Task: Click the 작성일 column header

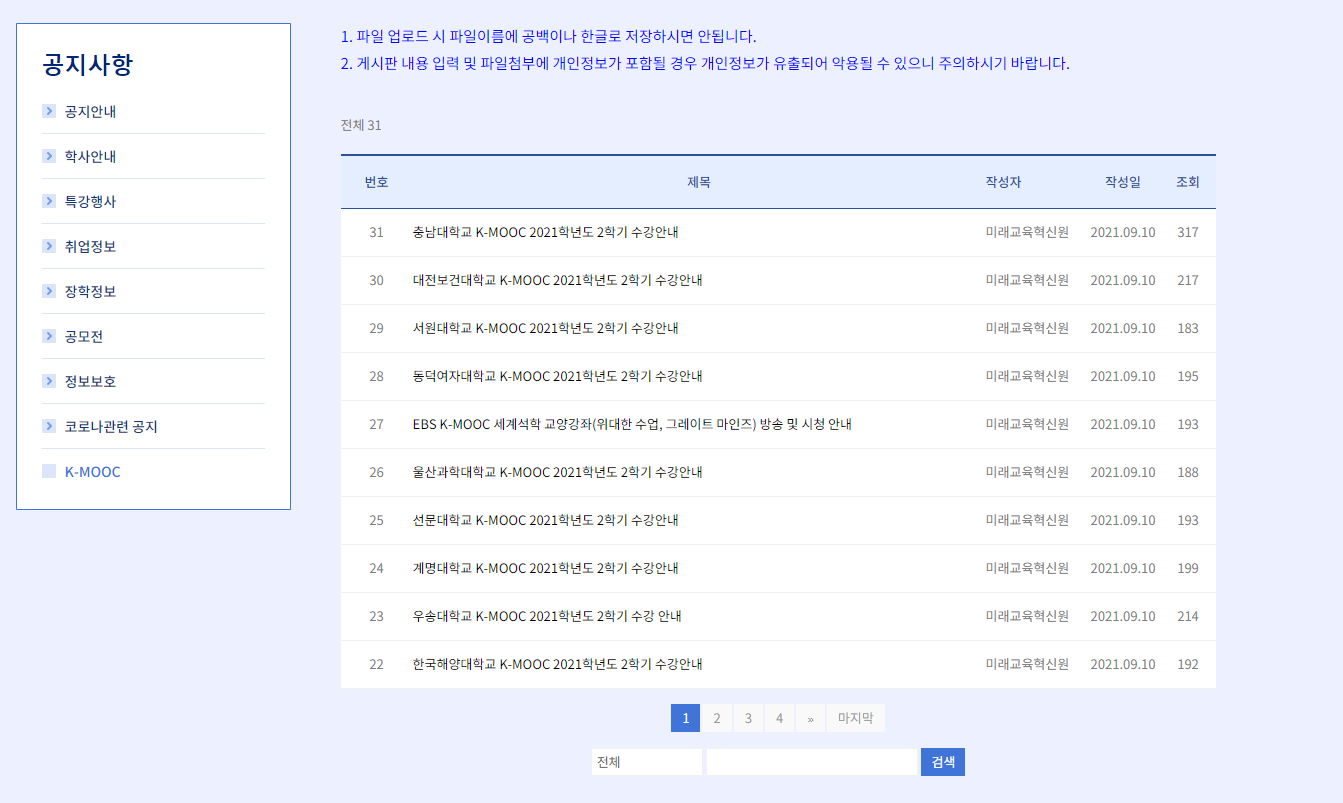Action: click(x=1123, y=182)
